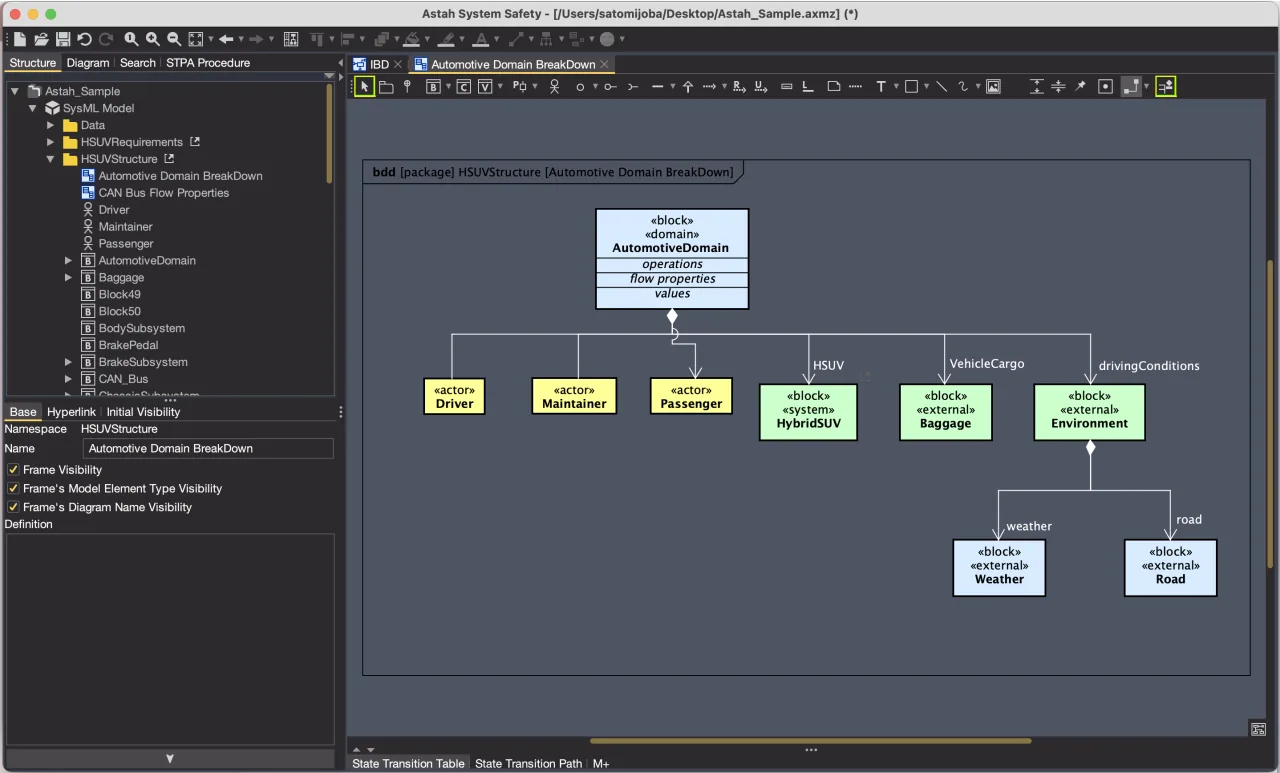The width and height of the screenshot is (1280, 773).
Task: Select the Text tool T
Action: click(881, 87)
